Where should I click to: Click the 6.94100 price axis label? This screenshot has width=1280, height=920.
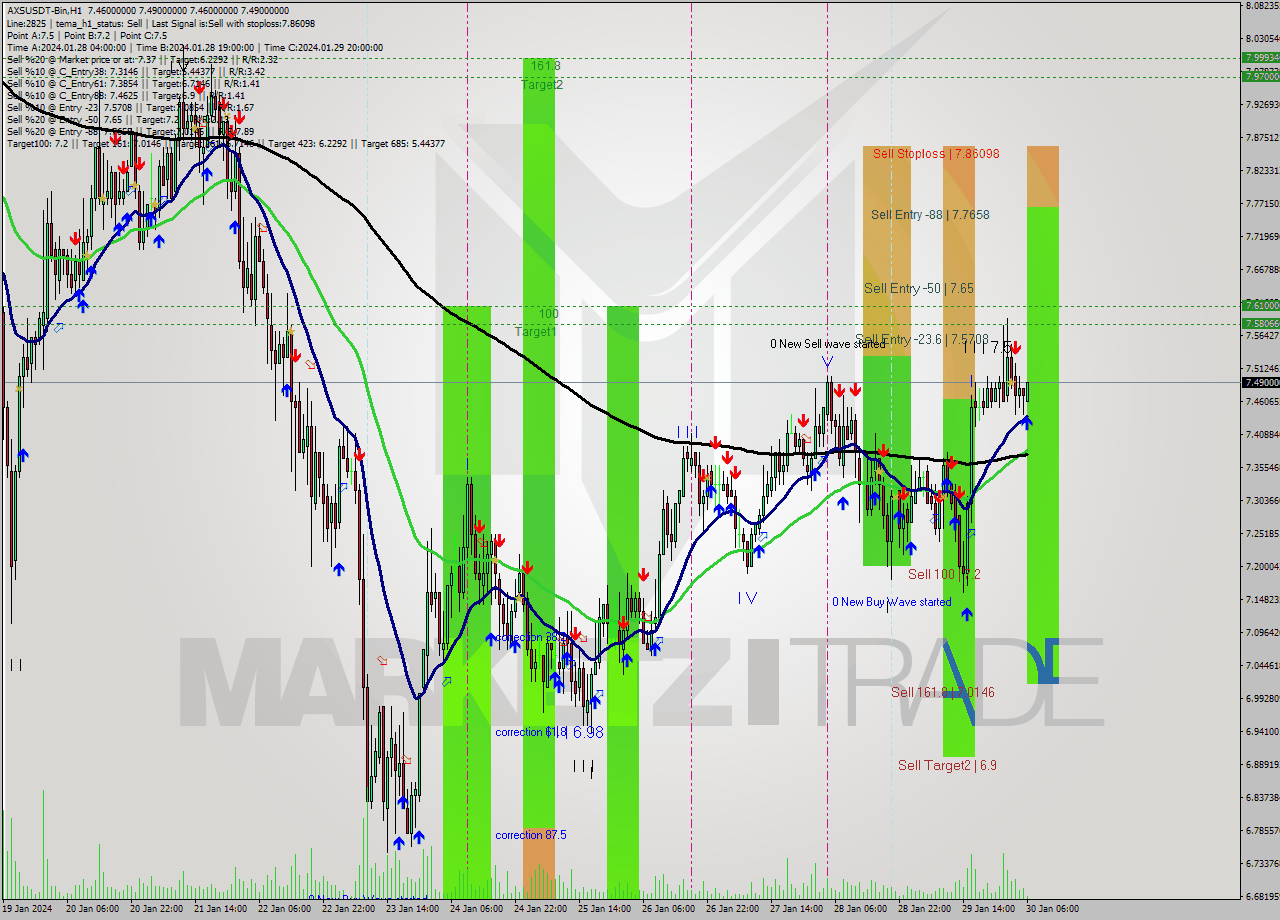(x=1262, y=731)
